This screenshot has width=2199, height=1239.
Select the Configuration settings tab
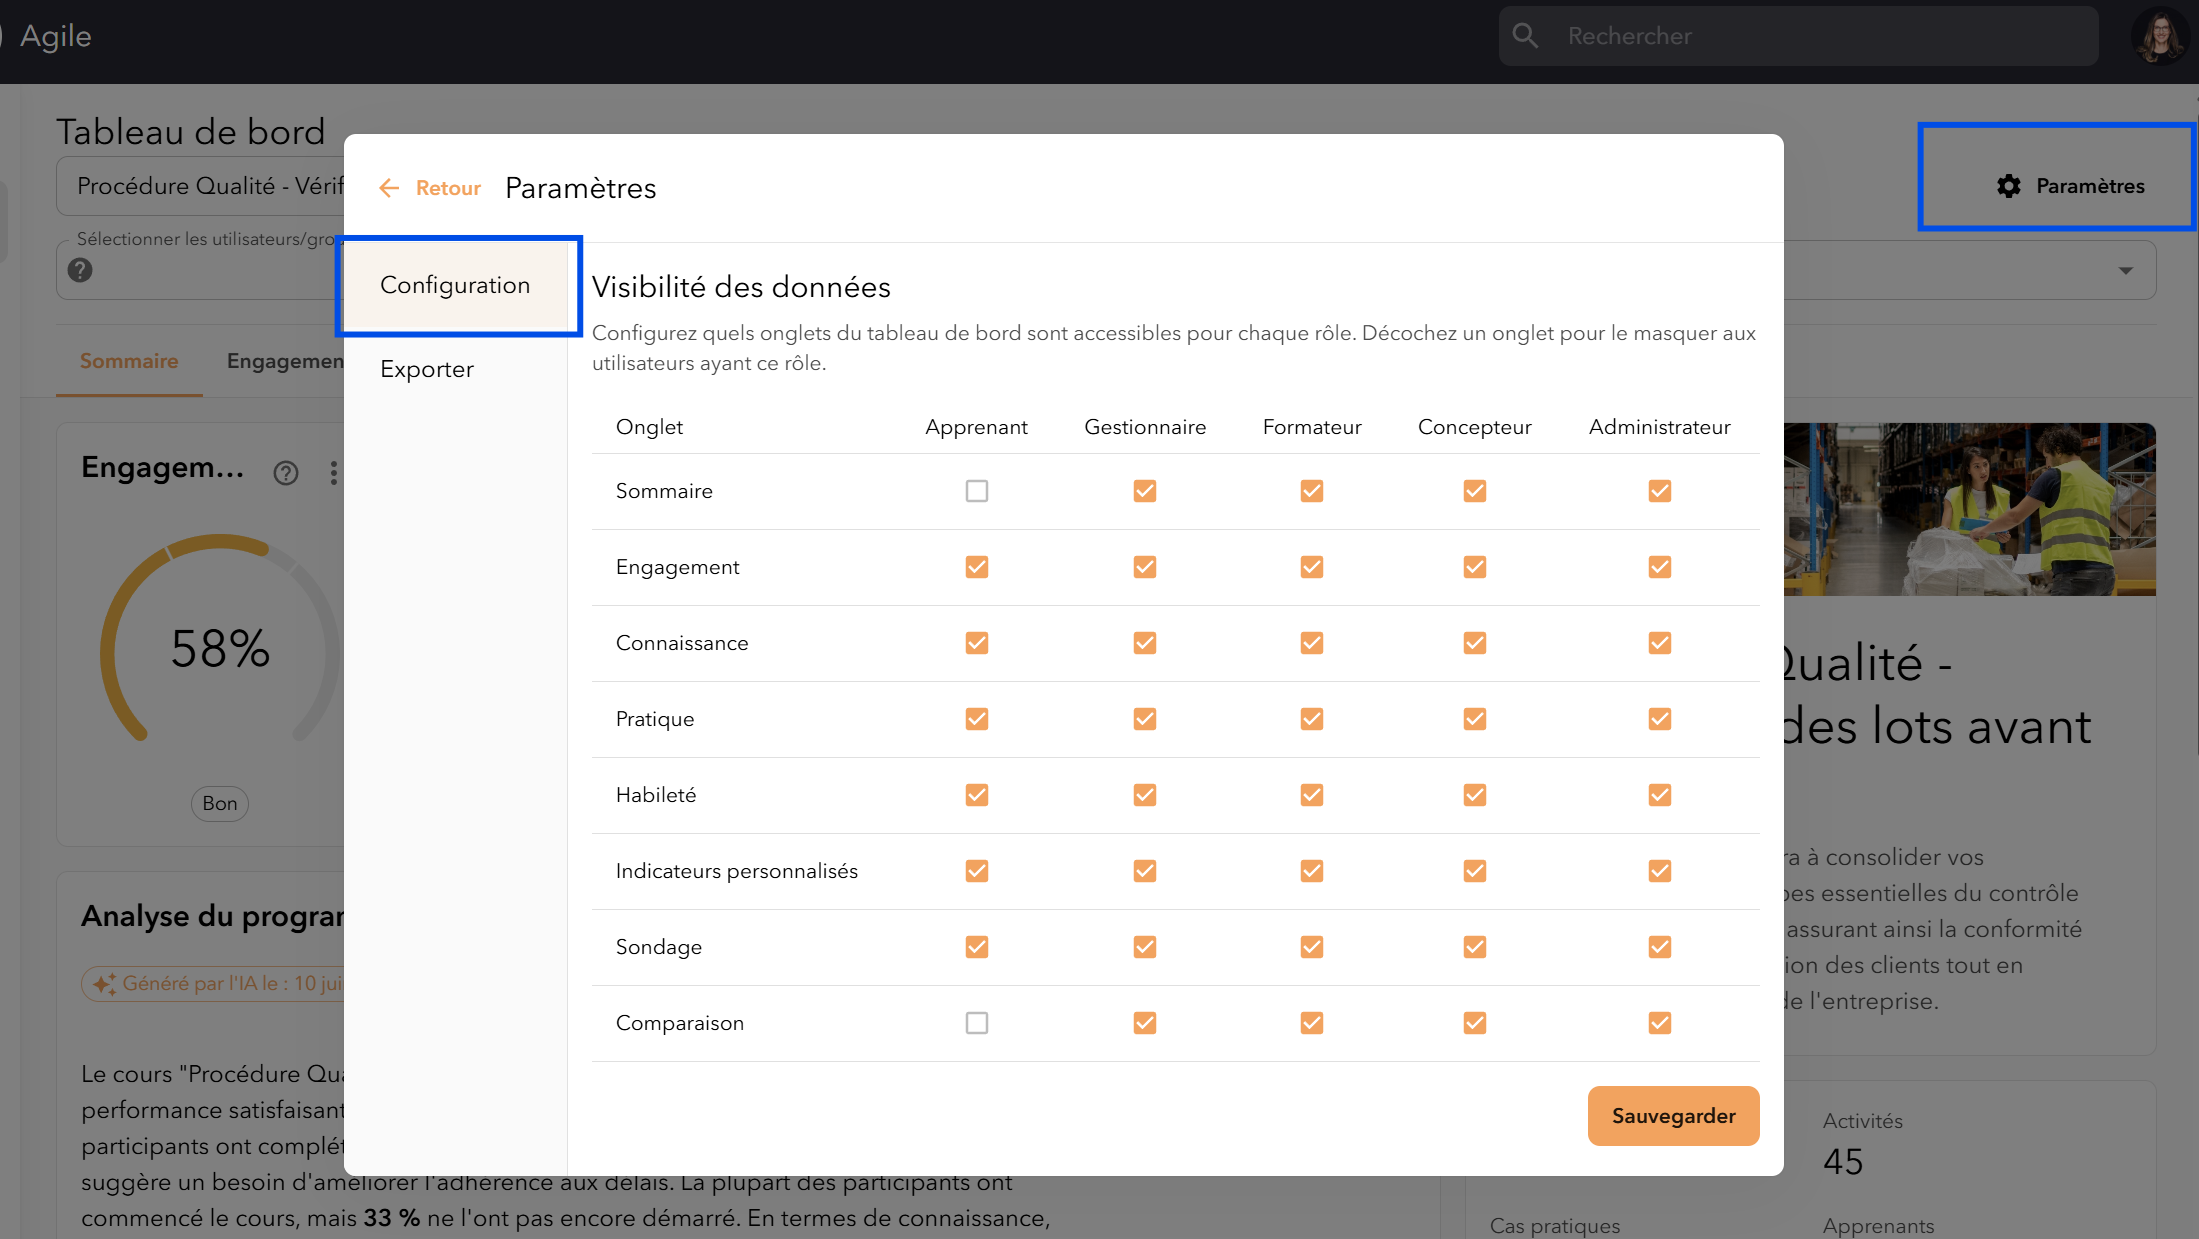[456, 285]
